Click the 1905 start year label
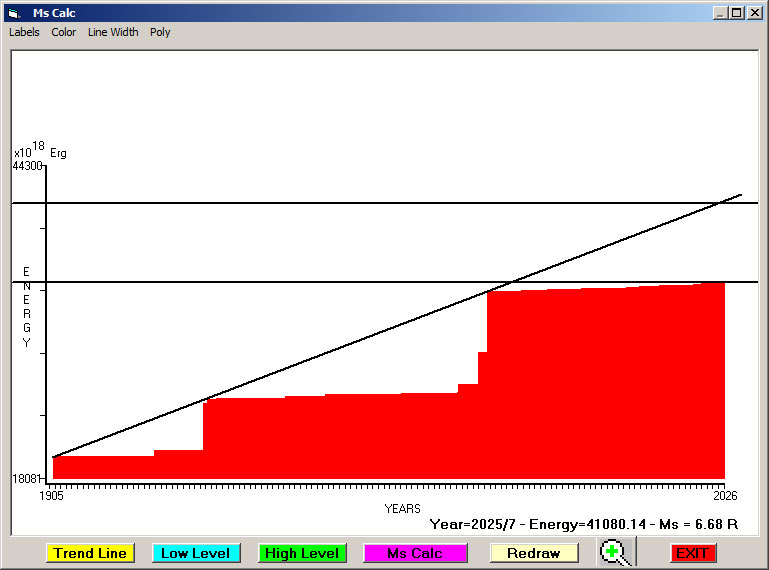Screen dimensions: 769x570 (x=51, y=495)
